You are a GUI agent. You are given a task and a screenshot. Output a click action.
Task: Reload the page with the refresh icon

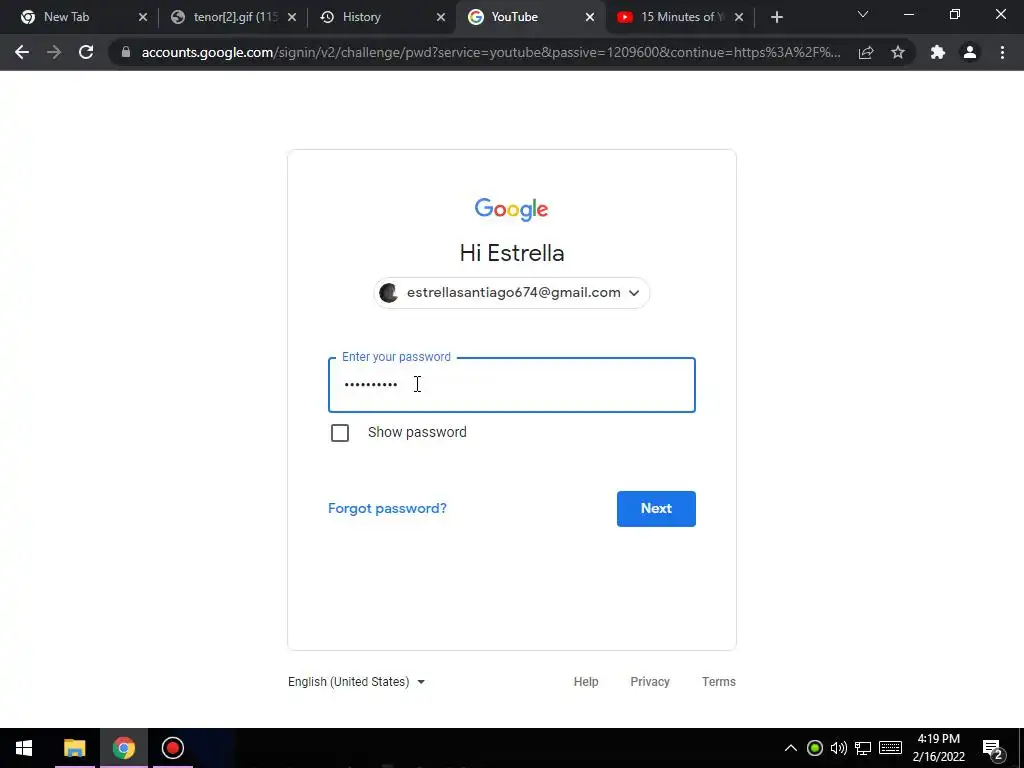[86, 52]
